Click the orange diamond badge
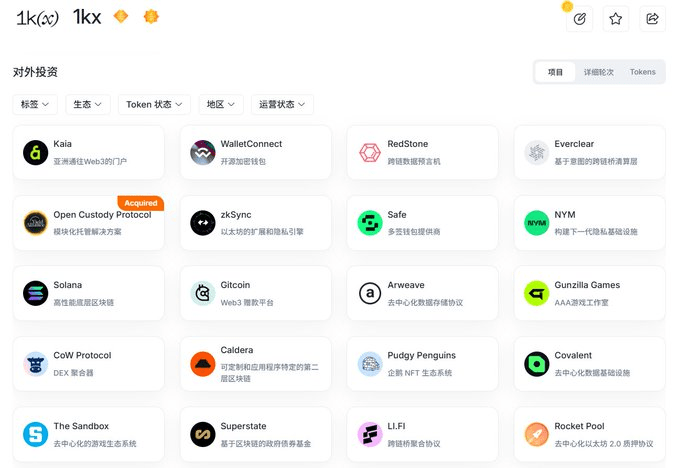Screen dimensions: 680x468 [121, 16]
